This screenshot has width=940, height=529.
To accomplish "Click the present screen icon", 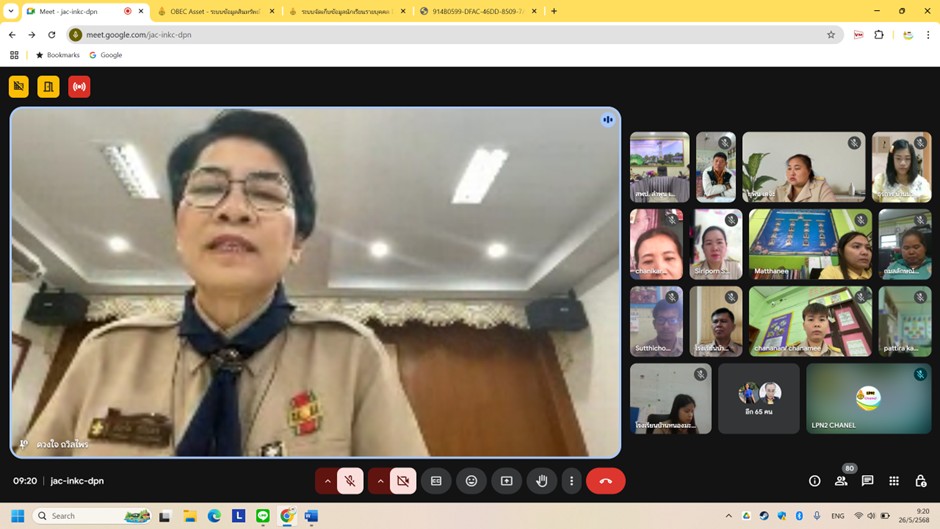I will pyautogui.click(x=506, y=481).
